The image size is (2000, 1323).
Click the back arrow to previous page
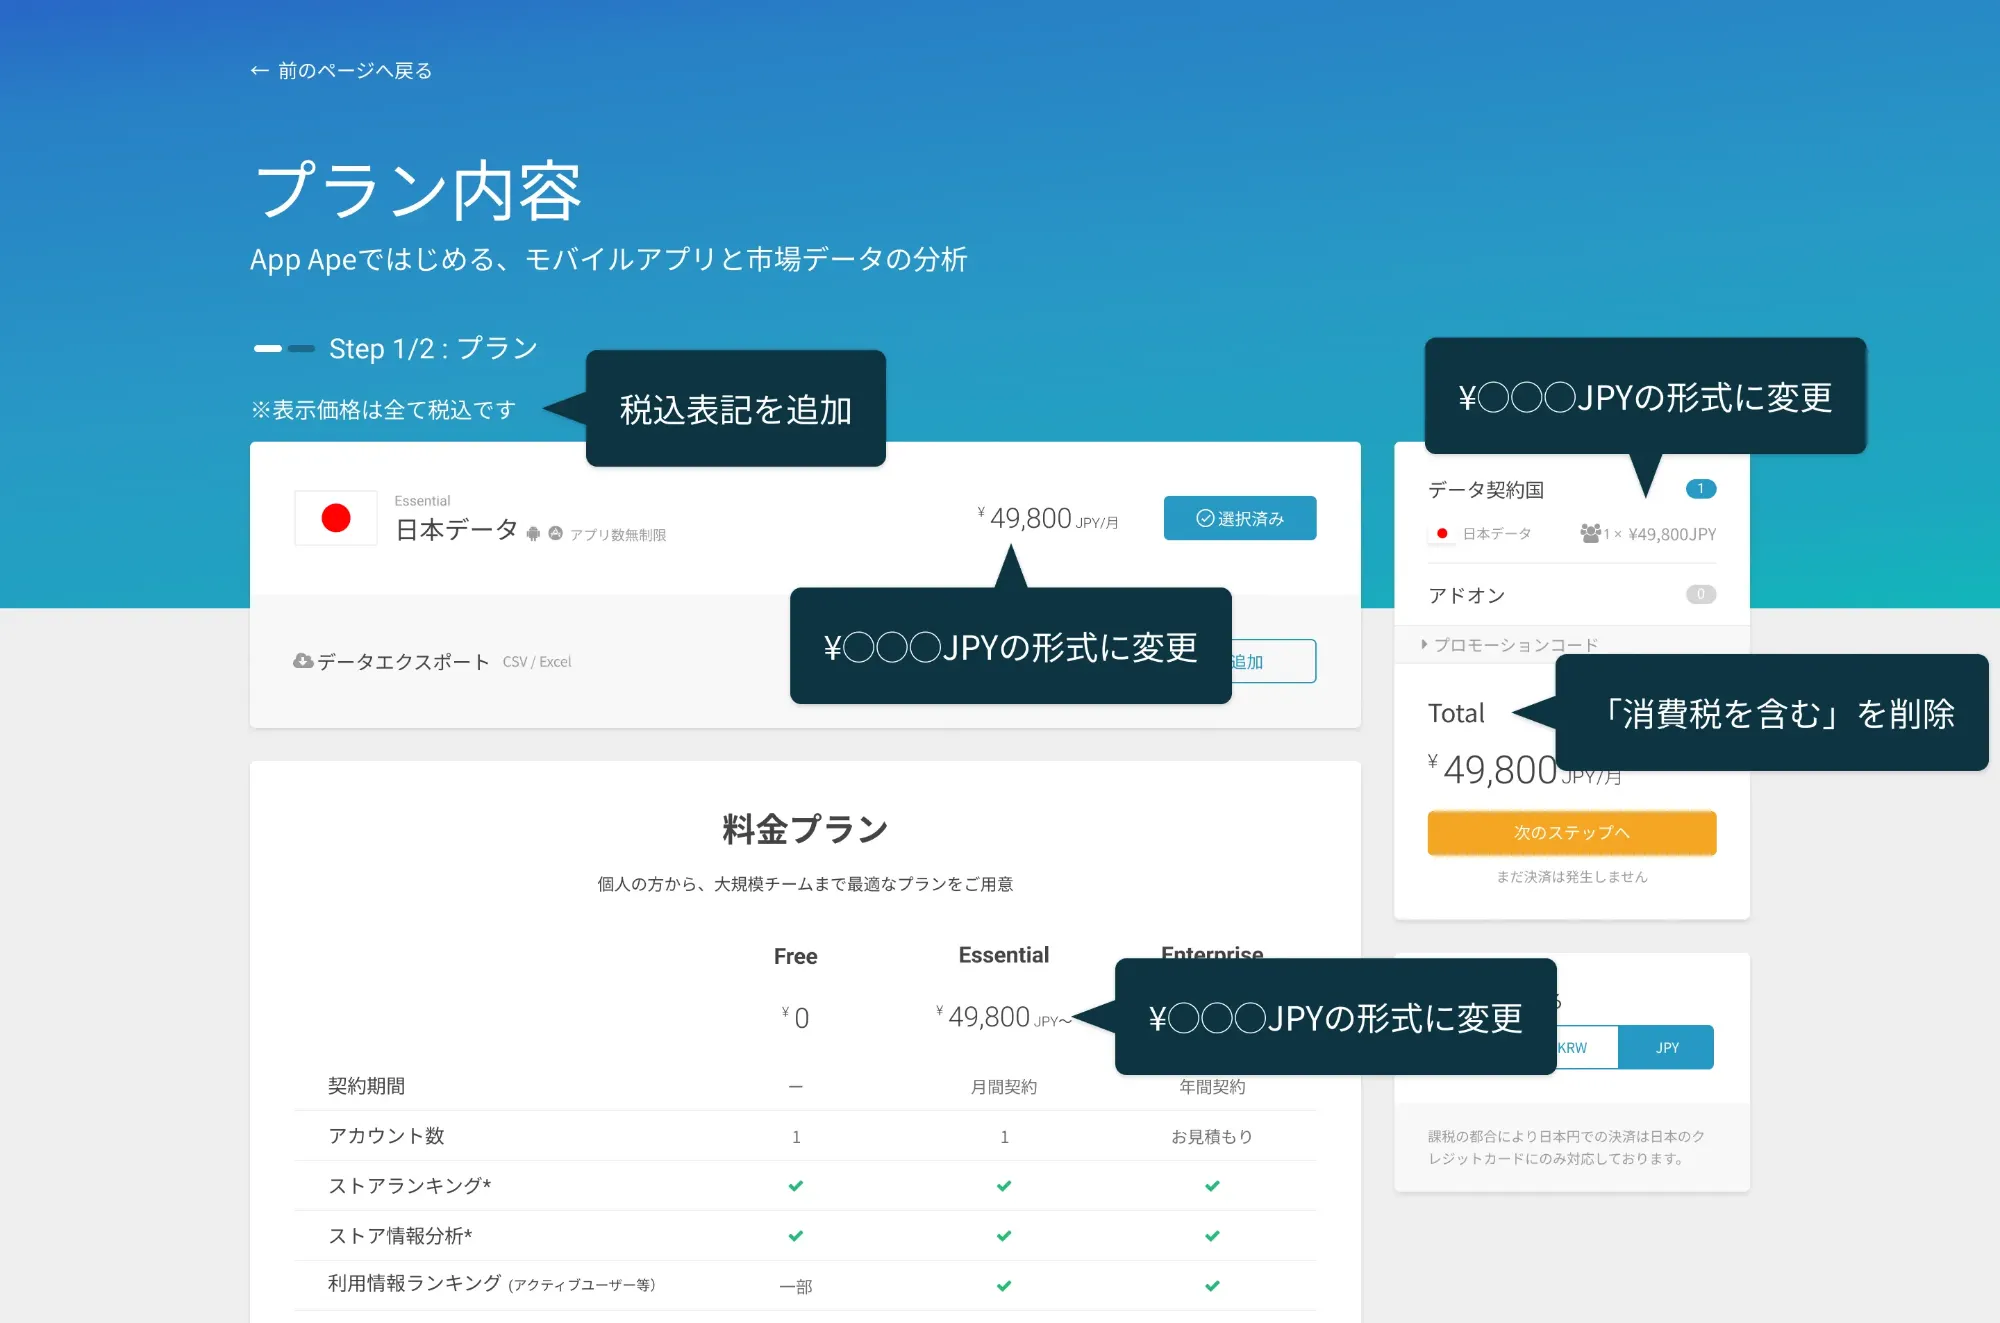[259, 71]
